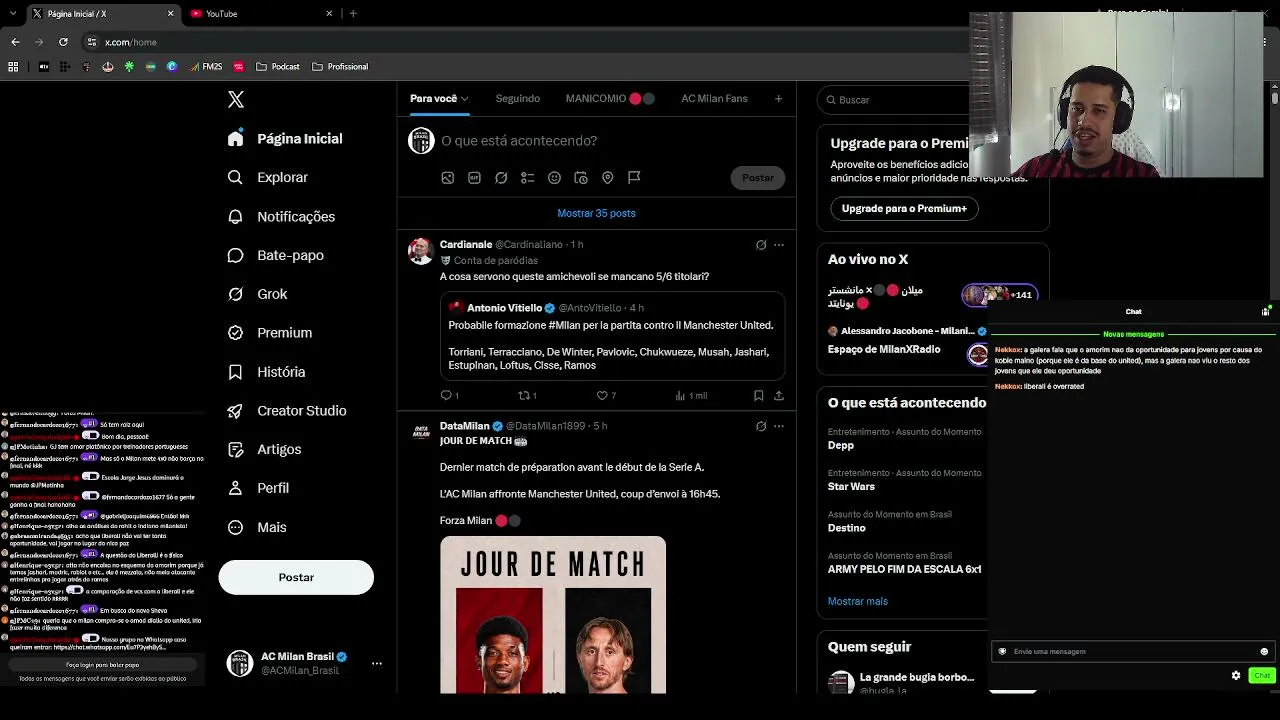The image size is (1280, 720).
Task: Add a new timeline tab with plus
Action: point(778,98)
